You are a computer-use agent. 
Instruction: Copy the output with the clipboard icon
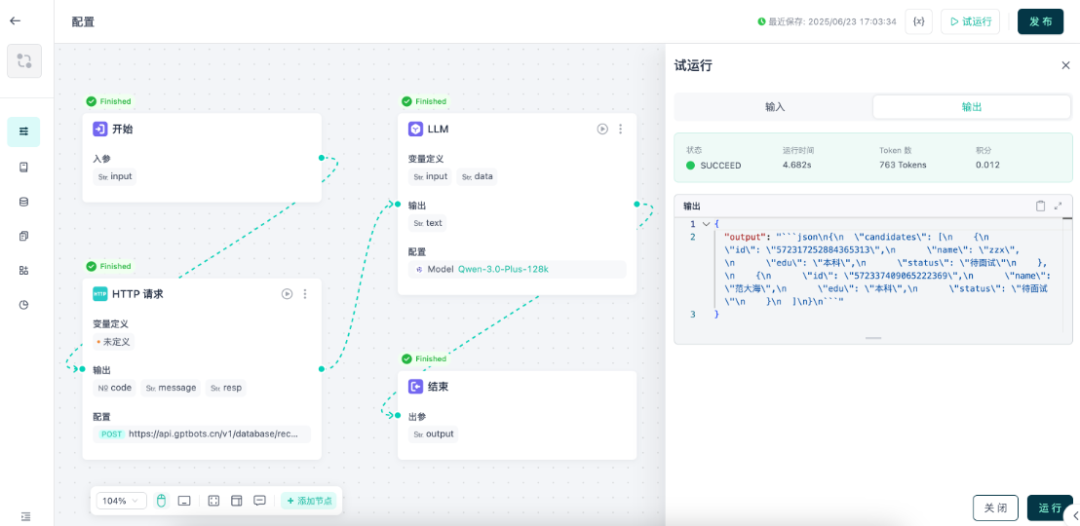[1041, 206]
